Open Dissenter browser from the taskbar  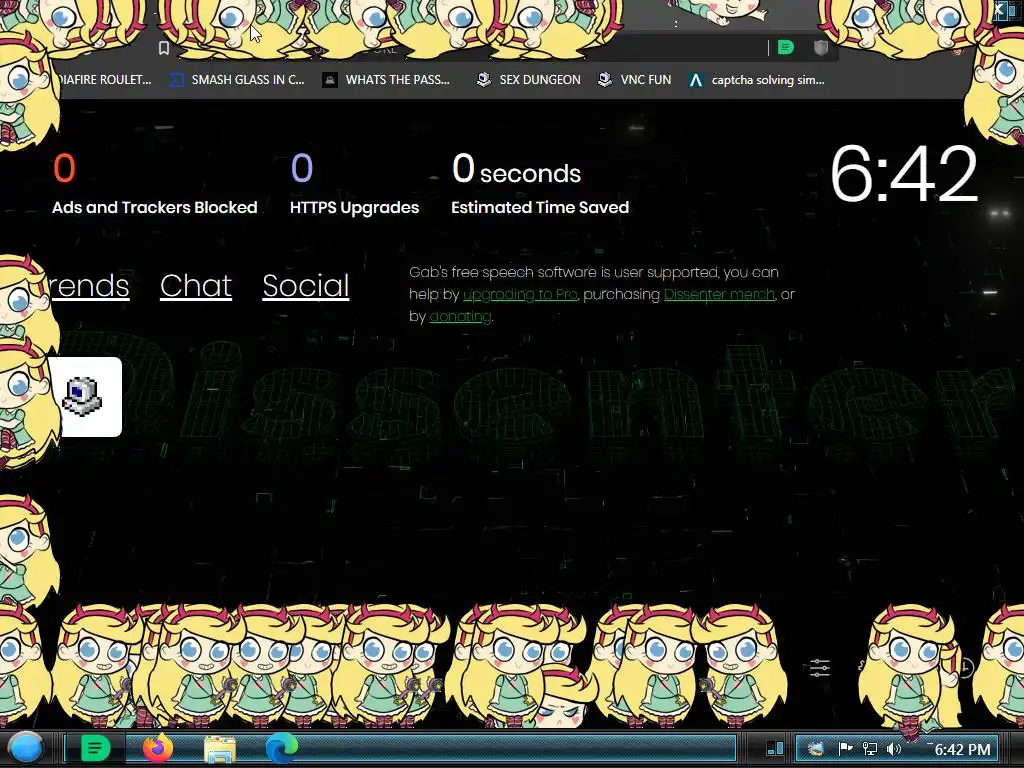(95, 748)
